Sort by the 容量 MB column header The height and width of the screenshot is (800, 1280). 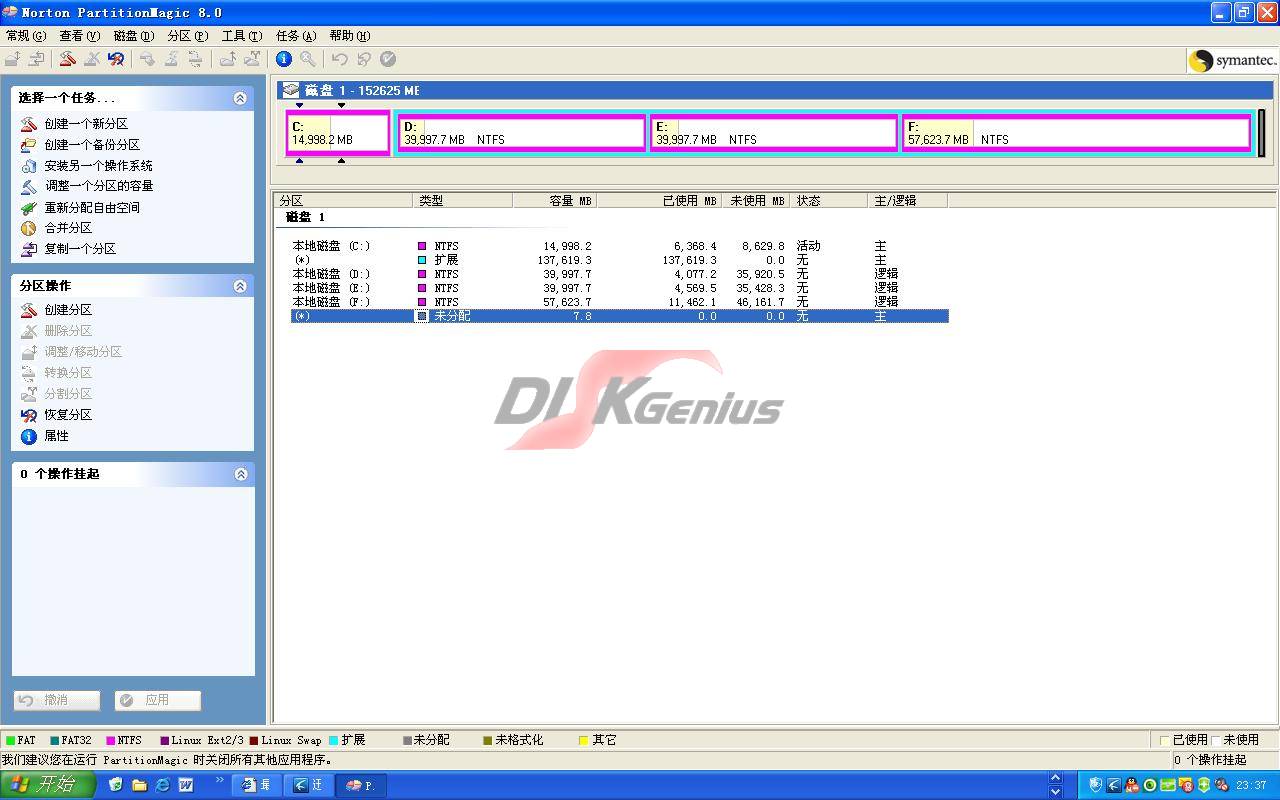[x=555, y=201]
